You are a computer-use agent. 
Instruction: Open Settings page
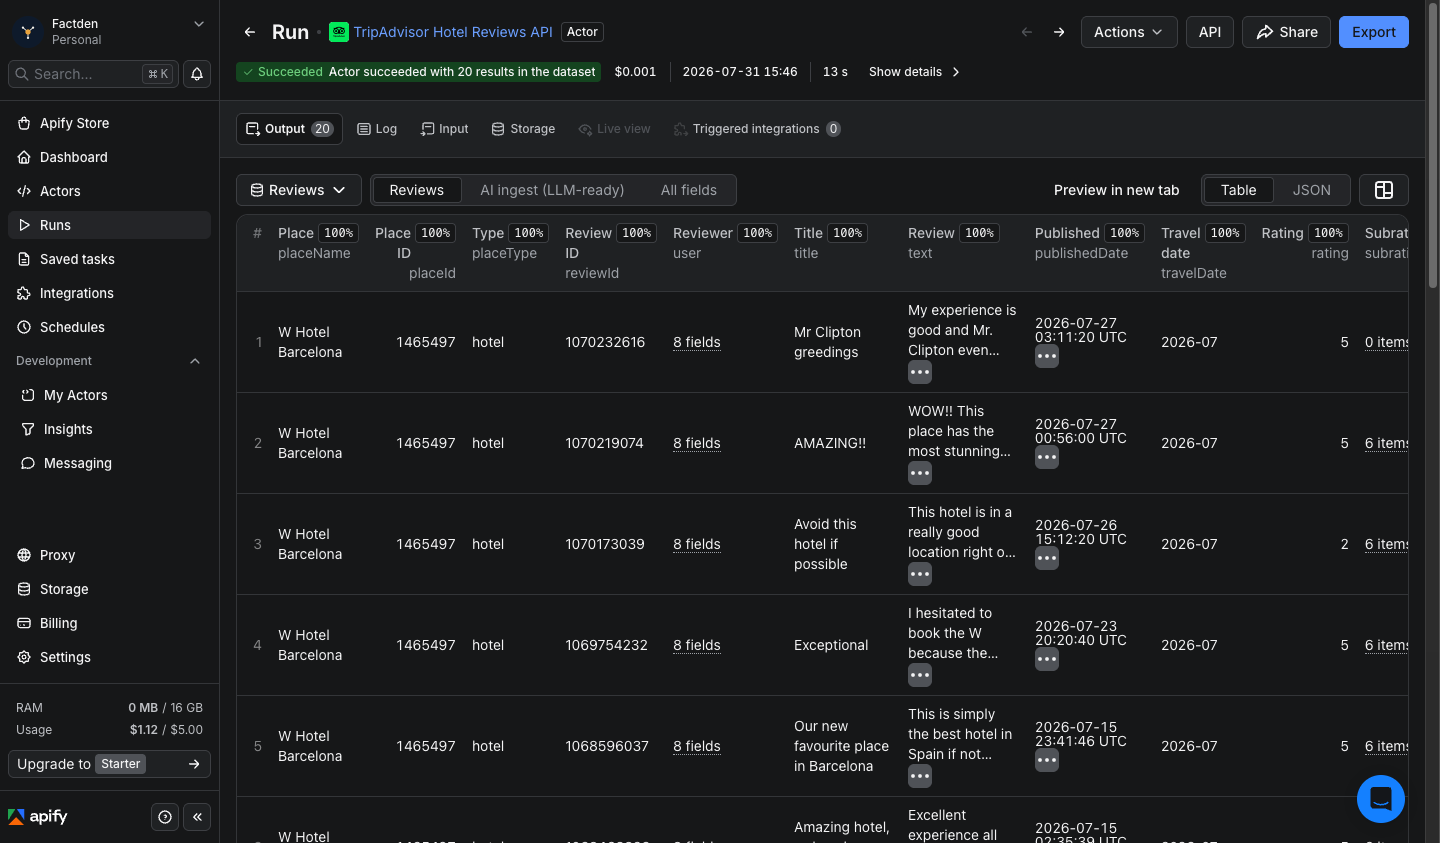pos(110,657)
